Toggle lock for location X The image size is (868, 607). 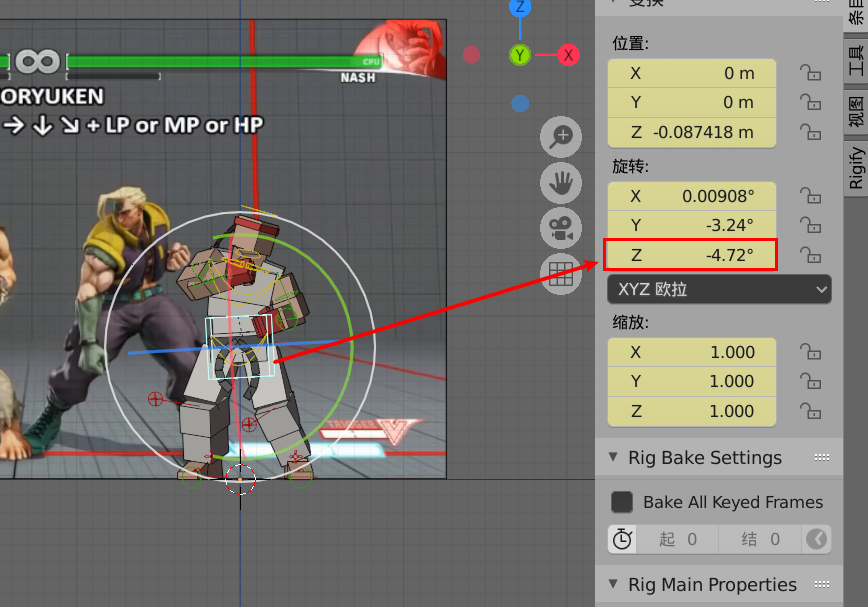(810, 73)
